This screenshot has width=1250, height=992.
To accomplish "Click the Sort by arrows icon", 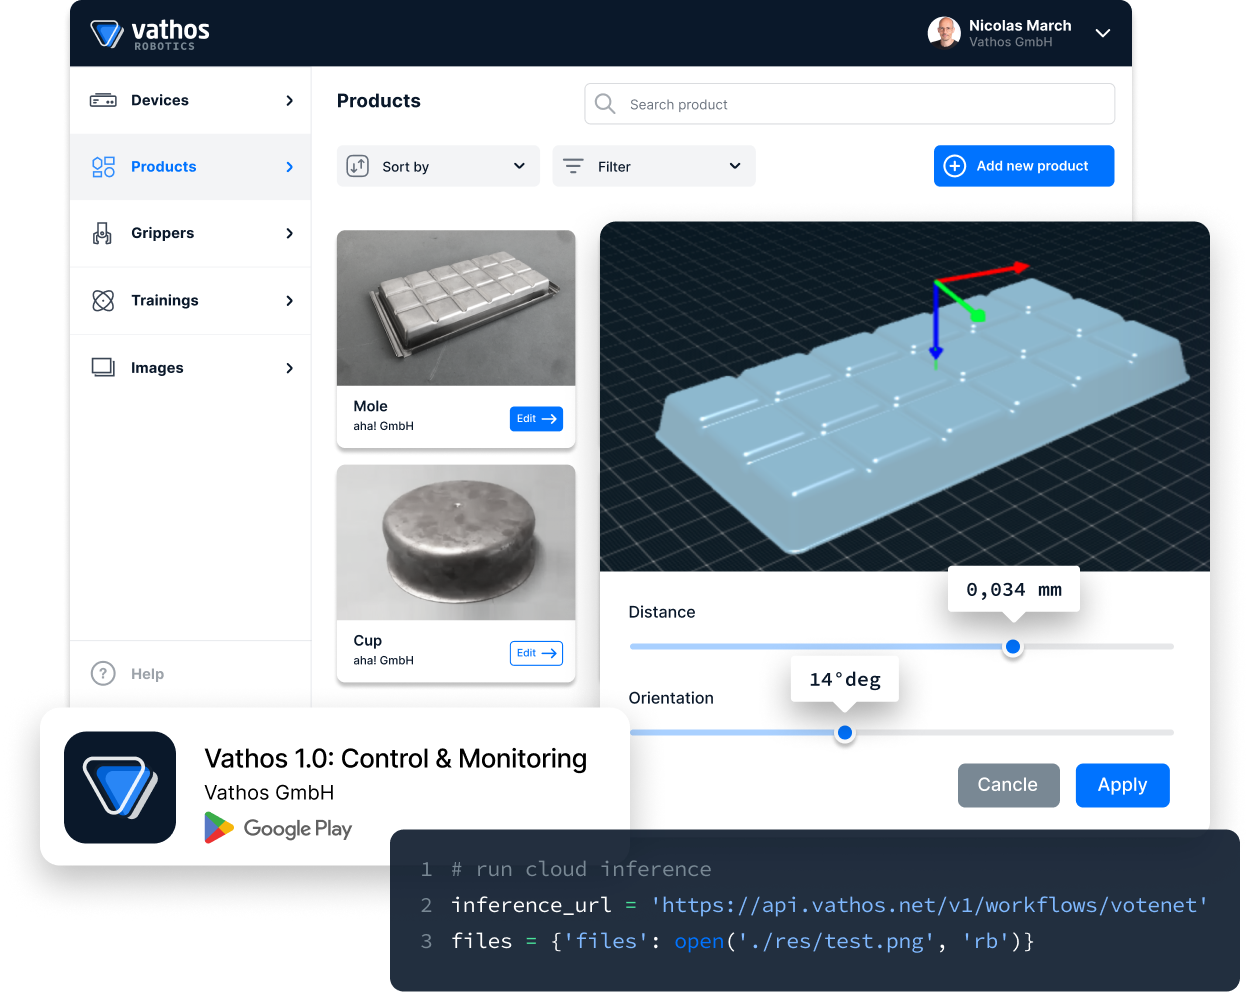I will (x=358, y=166).
